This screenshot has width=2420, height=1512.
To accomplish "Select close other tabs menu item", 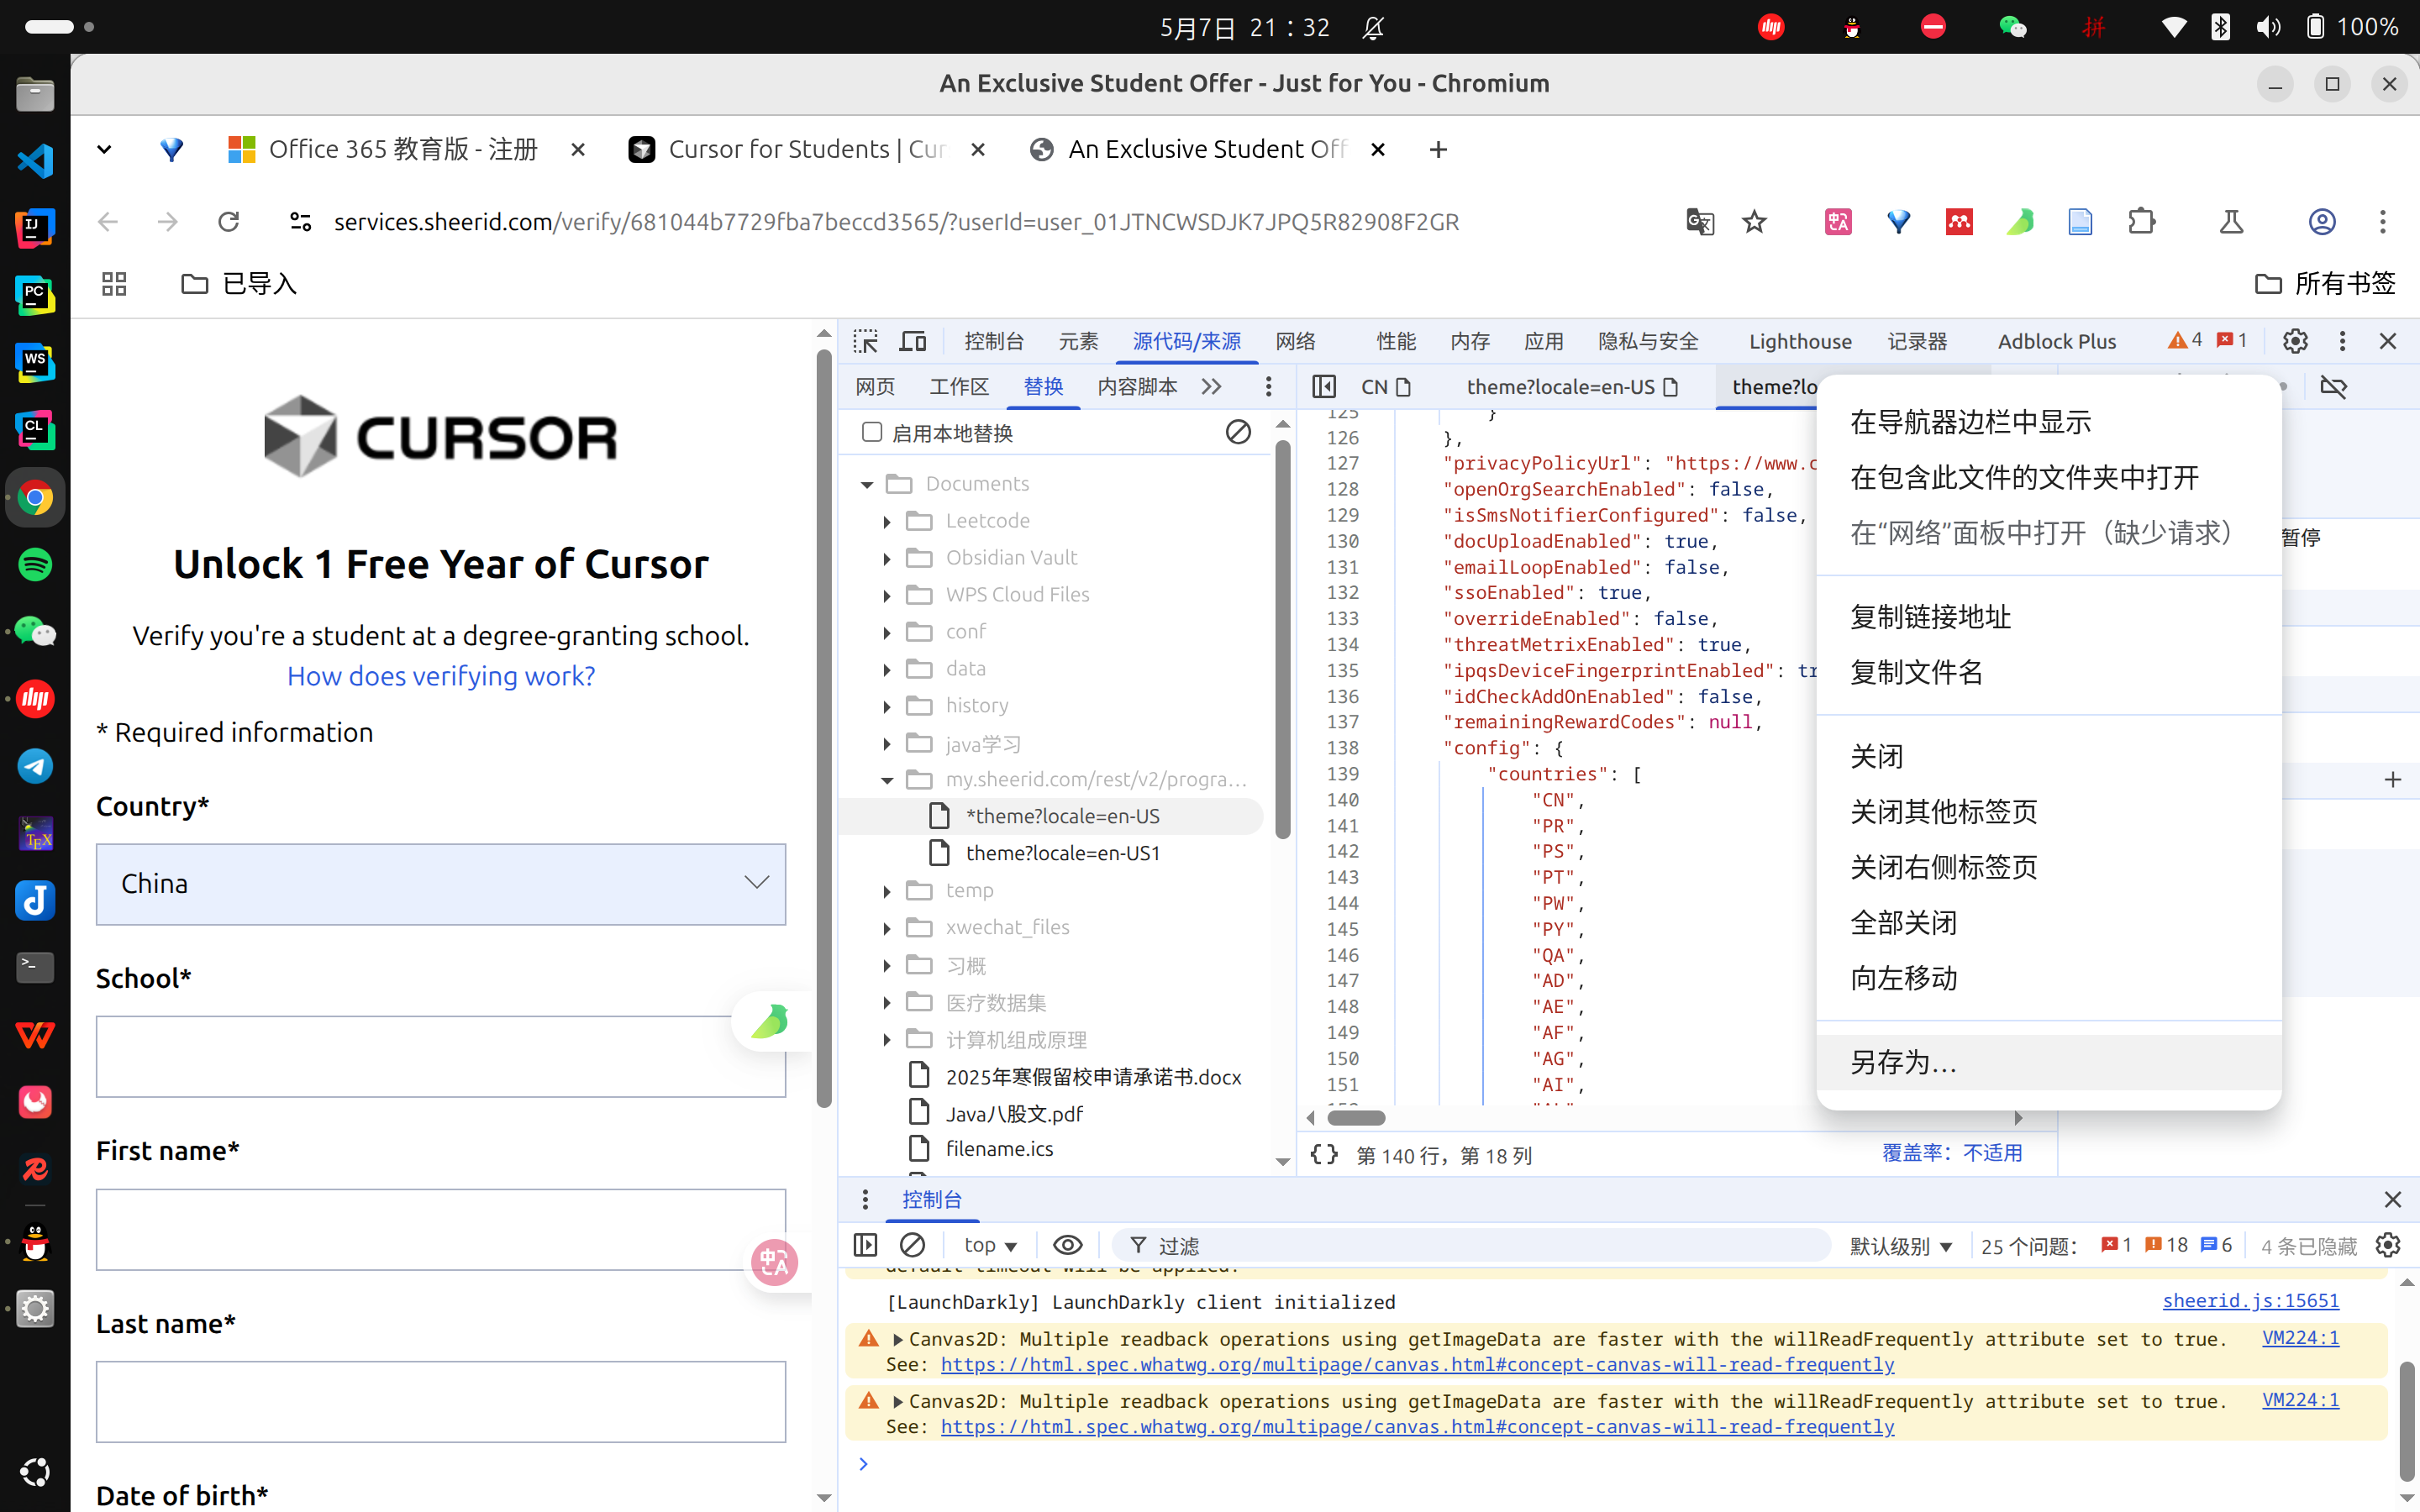I will tap(2048, 811).
